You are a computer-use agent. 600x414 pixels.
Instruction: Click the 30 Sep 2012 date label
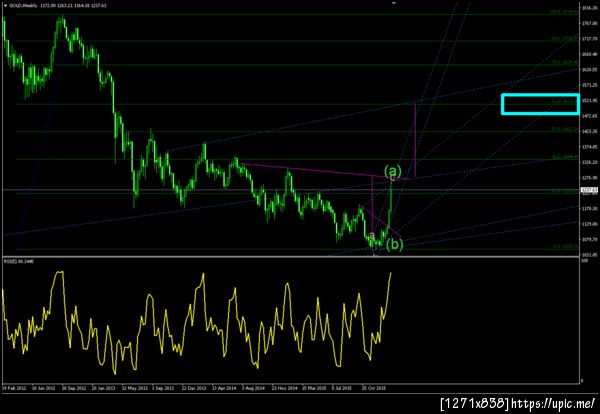pyautogui.click(x=74, y=388)
